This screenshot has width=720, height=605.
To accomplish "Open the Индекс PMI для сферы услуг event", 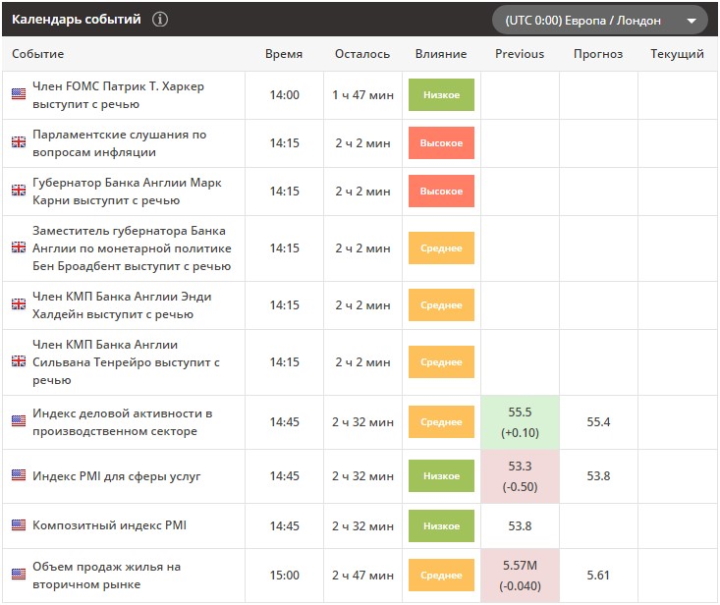I will [x=116, y=476].
